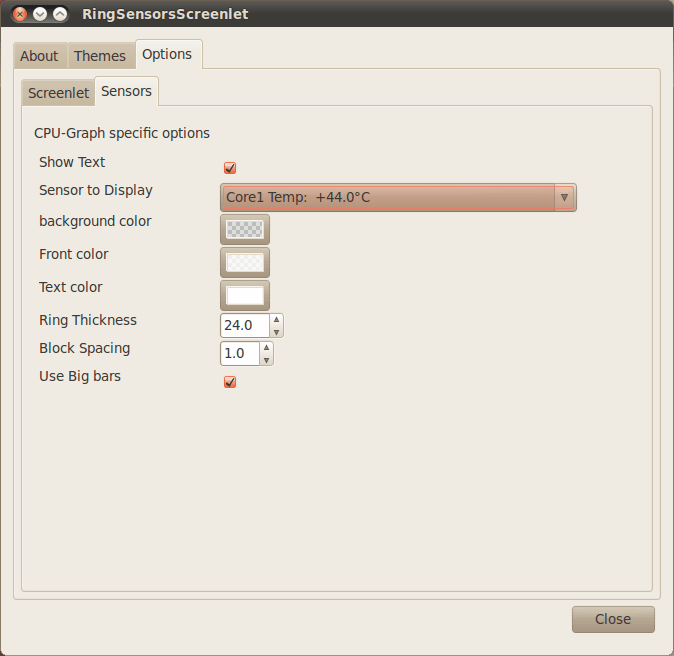The width and height of the screenshot is (674, 656).
Task: Open the Themes tab
Action: (x=100, y=56)
